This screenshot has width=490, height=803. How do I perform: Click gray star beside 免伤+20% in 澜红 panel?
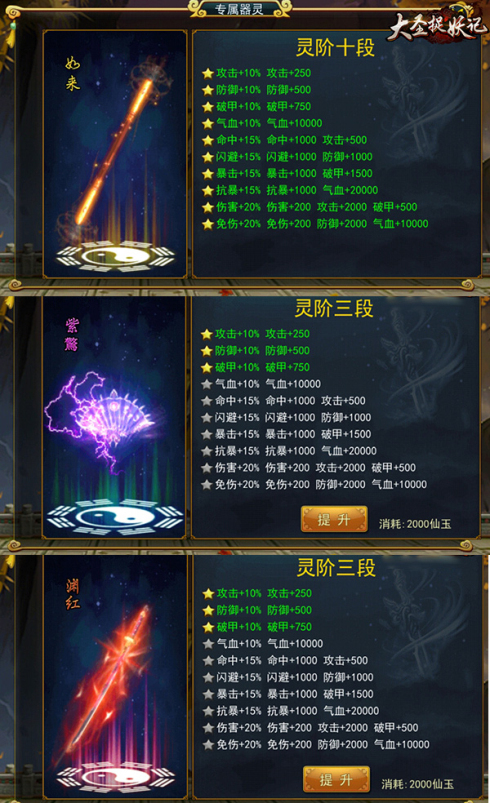[208, 745]
